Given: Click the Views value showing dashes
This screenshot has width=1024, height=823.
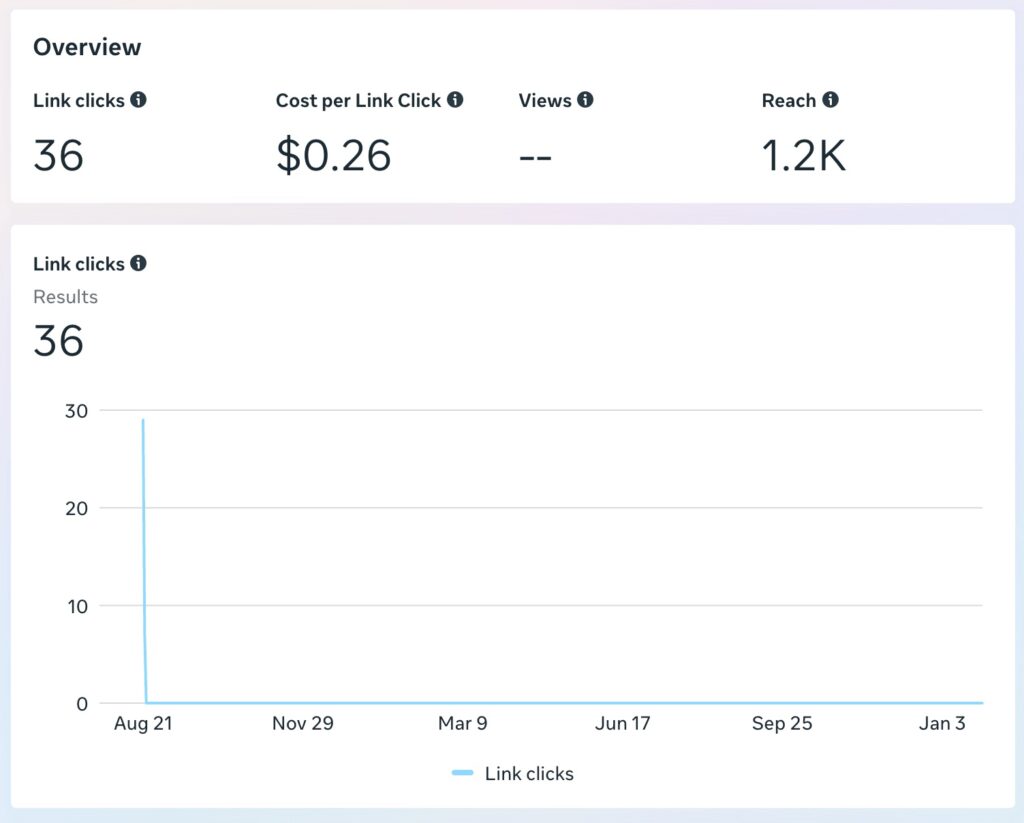Looking at the screenshot, I should point(535,157).
